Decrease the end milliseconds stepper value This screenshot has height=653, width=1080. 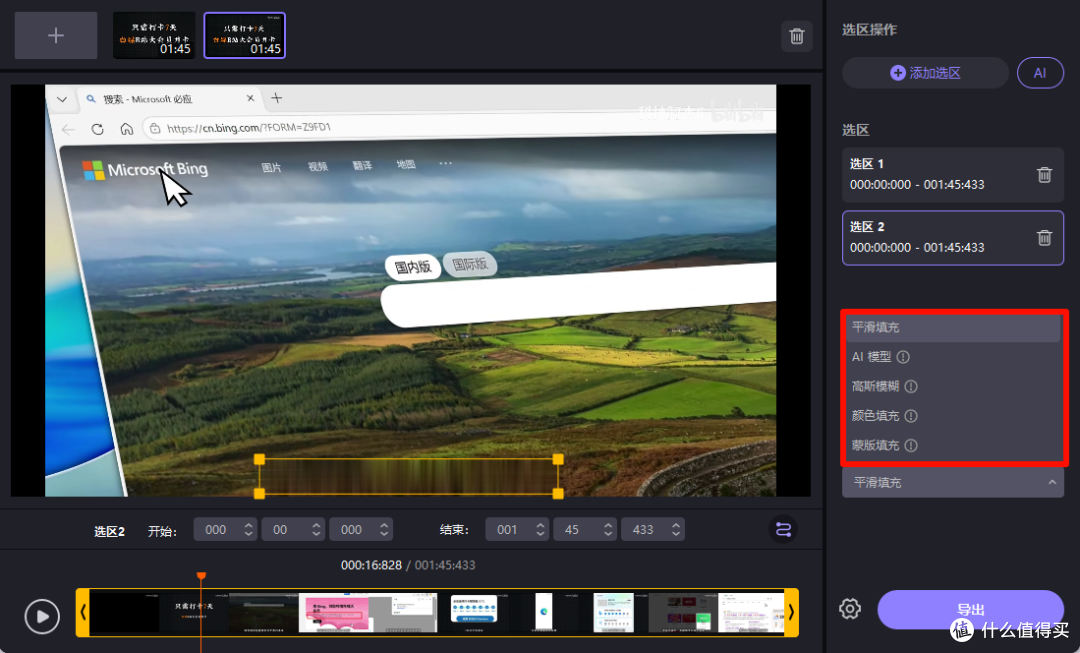tap(676, 535)
